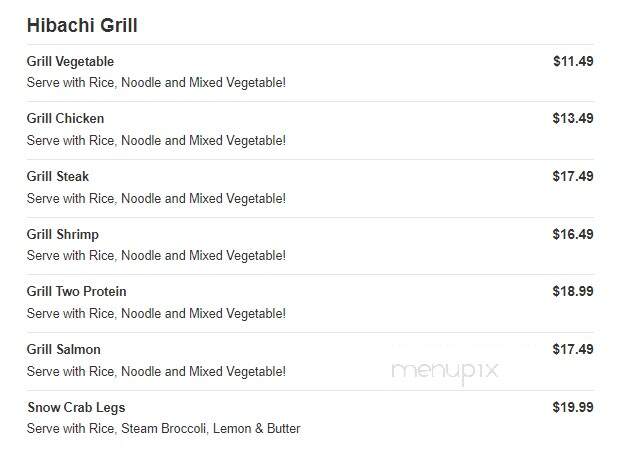
Task: Click the Hibachi Grill section heading
Action: click(82, 25)
